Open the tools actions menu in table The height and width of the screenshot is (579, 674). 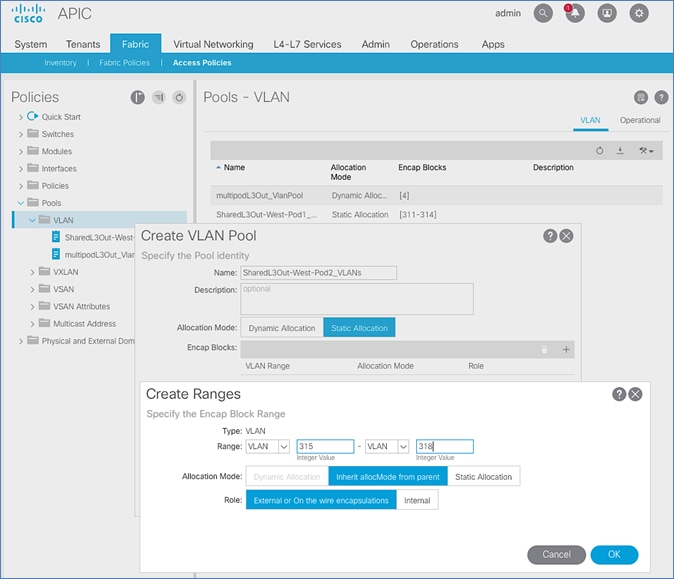[x=646, y=150]
